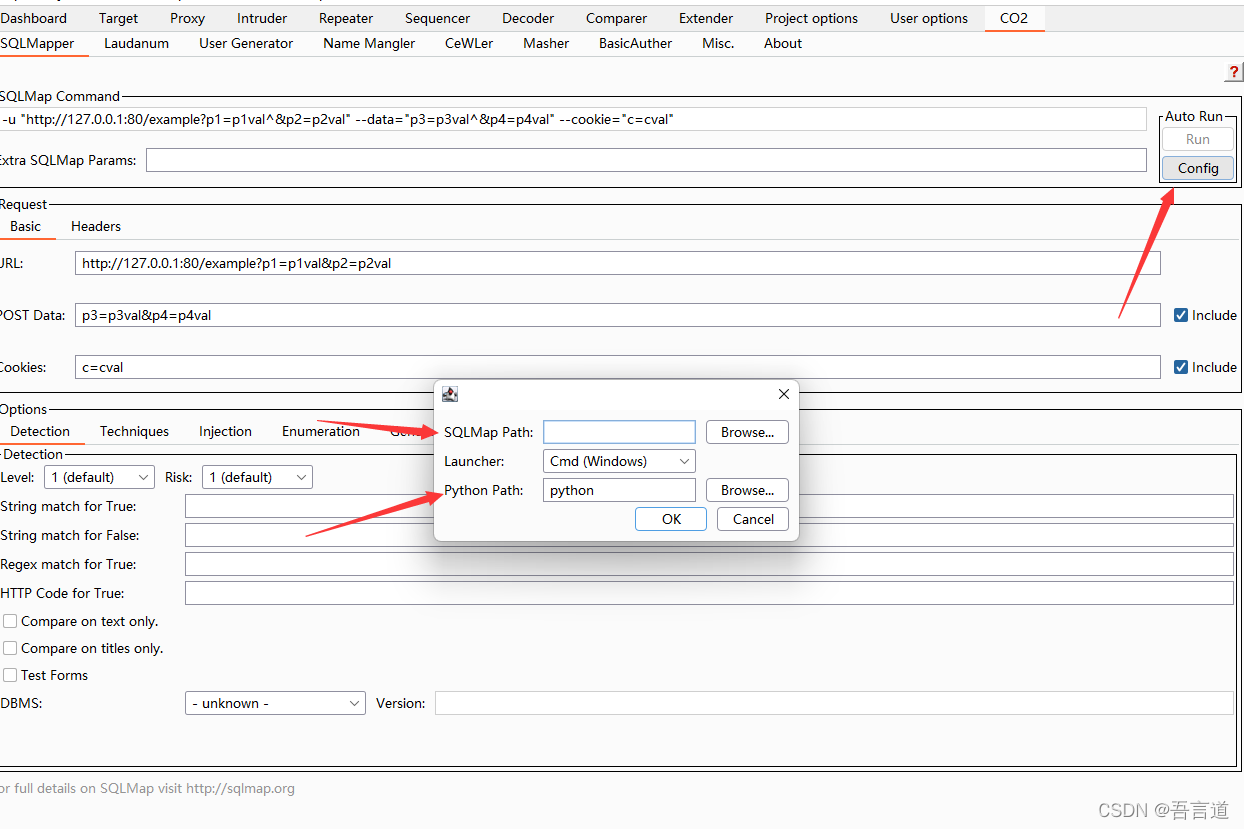
Task: Click the POST Data input field
Action: click(x=617, y=315)
